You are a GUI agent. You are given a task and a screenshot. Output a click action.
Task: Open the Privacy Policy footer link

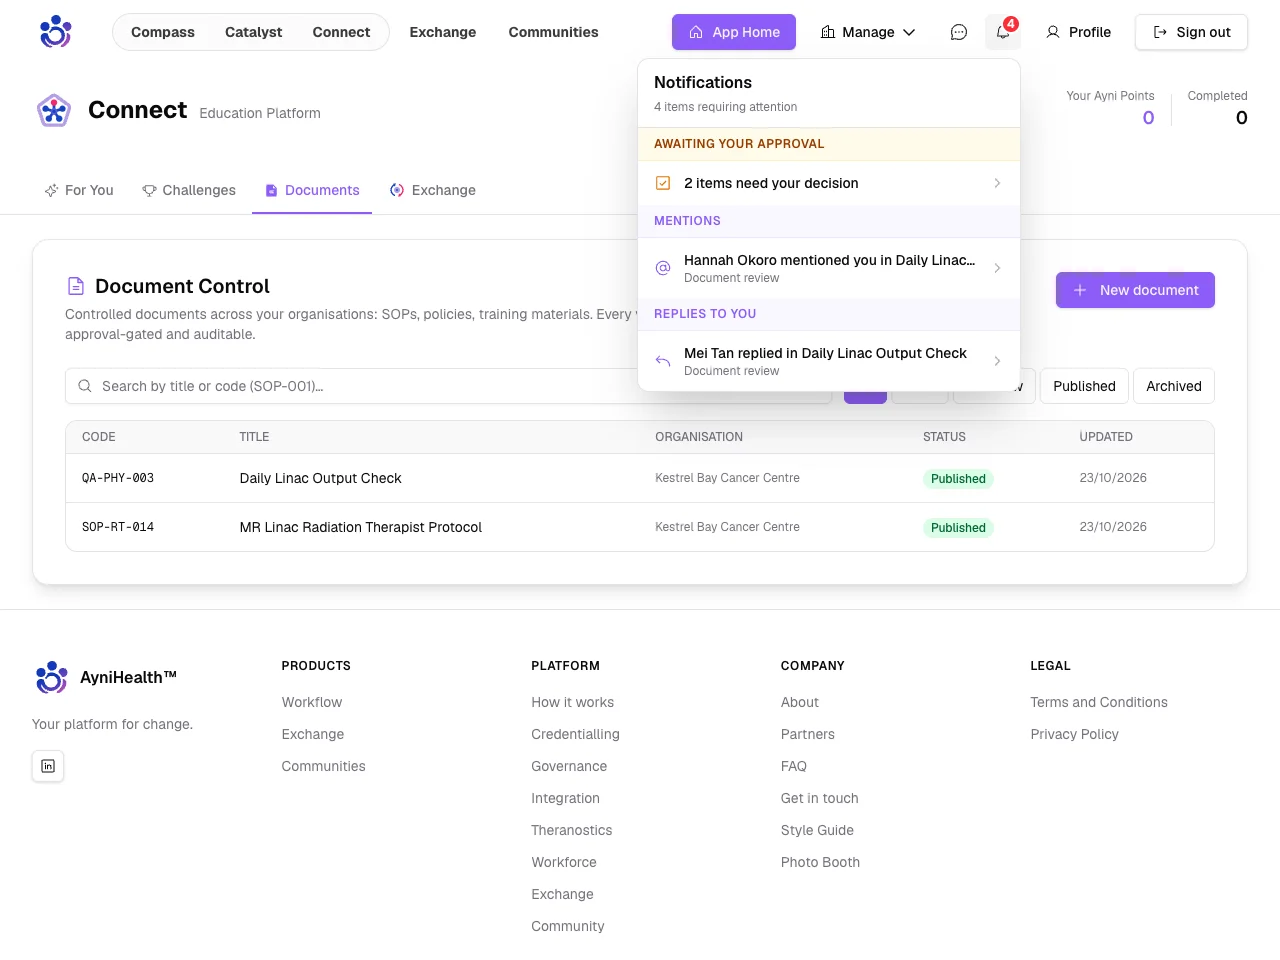tap(1074, 734)
